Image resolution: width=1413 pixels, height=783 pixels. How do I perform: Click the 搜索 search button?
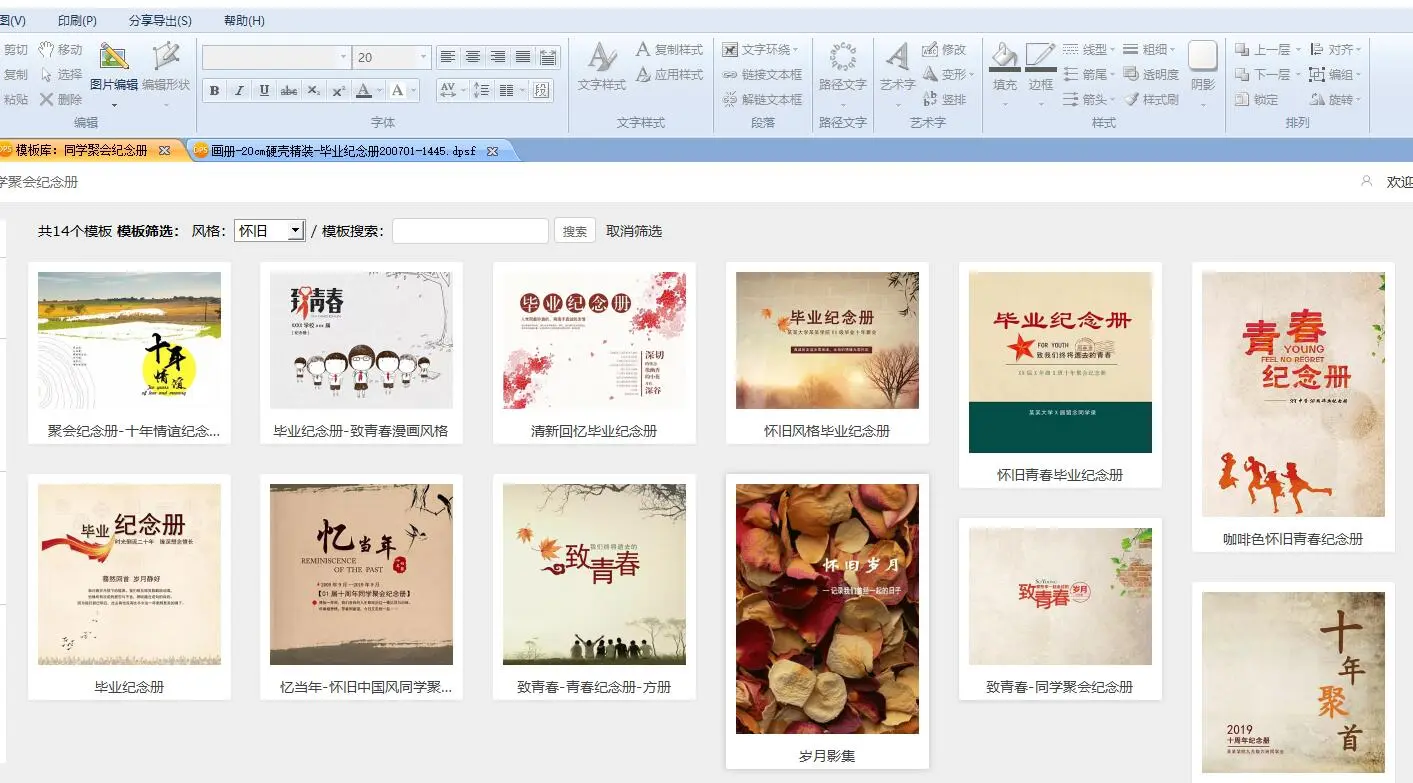575,231
